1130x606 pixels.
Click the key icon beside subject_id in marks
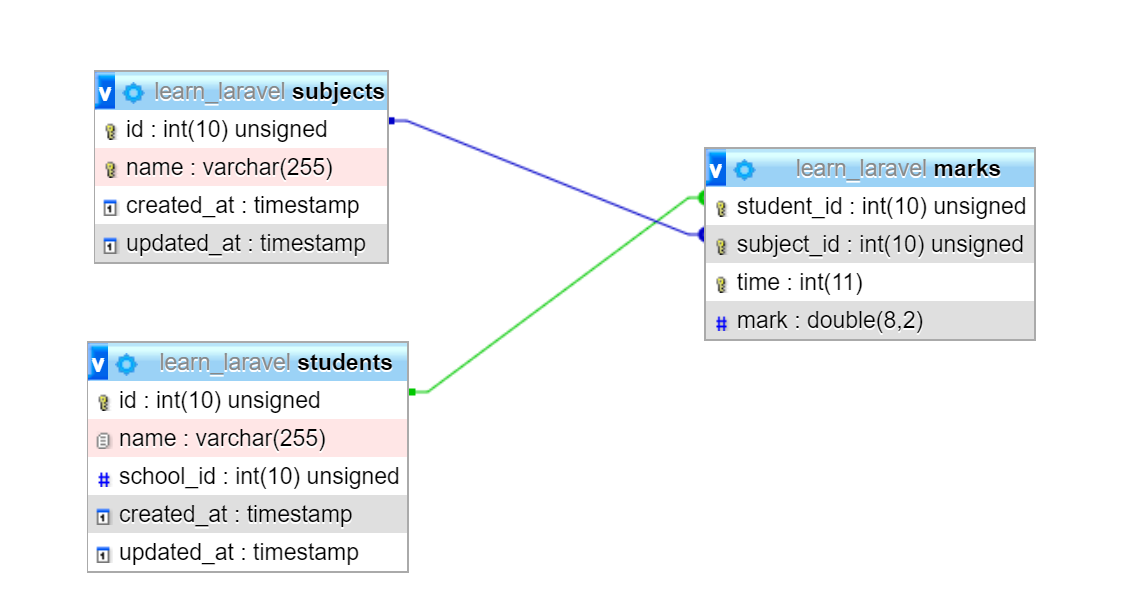point(721,246)
